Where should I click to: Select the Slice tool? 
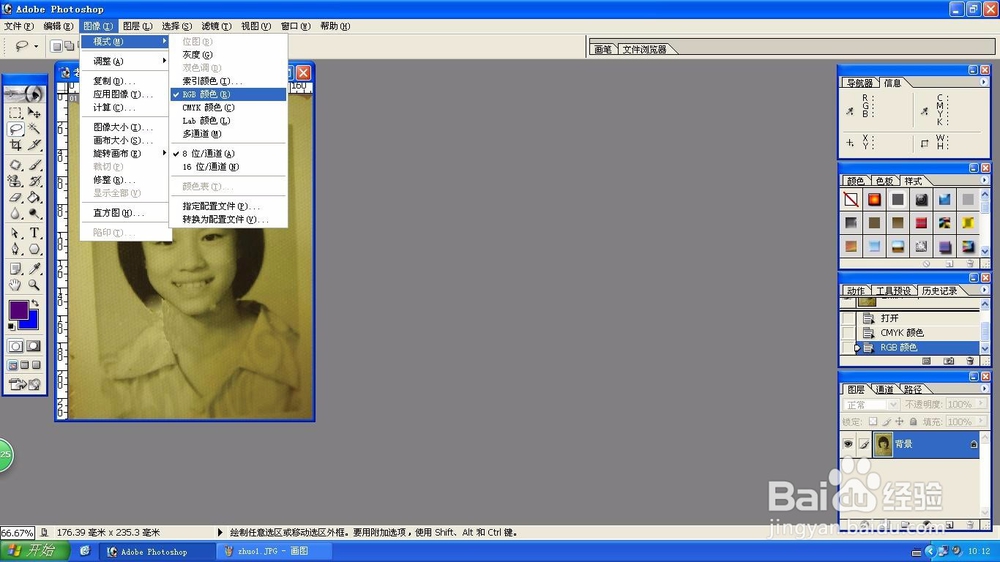point(34,145)
